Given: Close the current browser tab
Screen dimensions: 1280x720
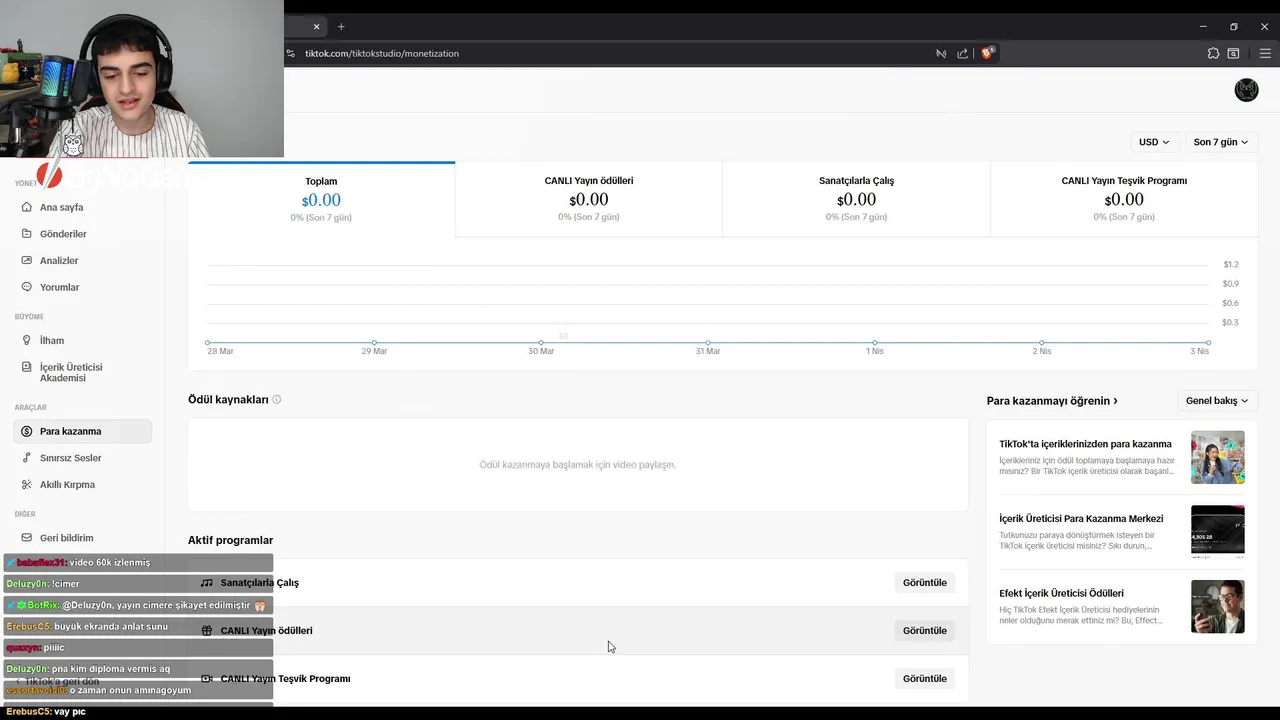Looking at the screenshot, I should point(317,26).
